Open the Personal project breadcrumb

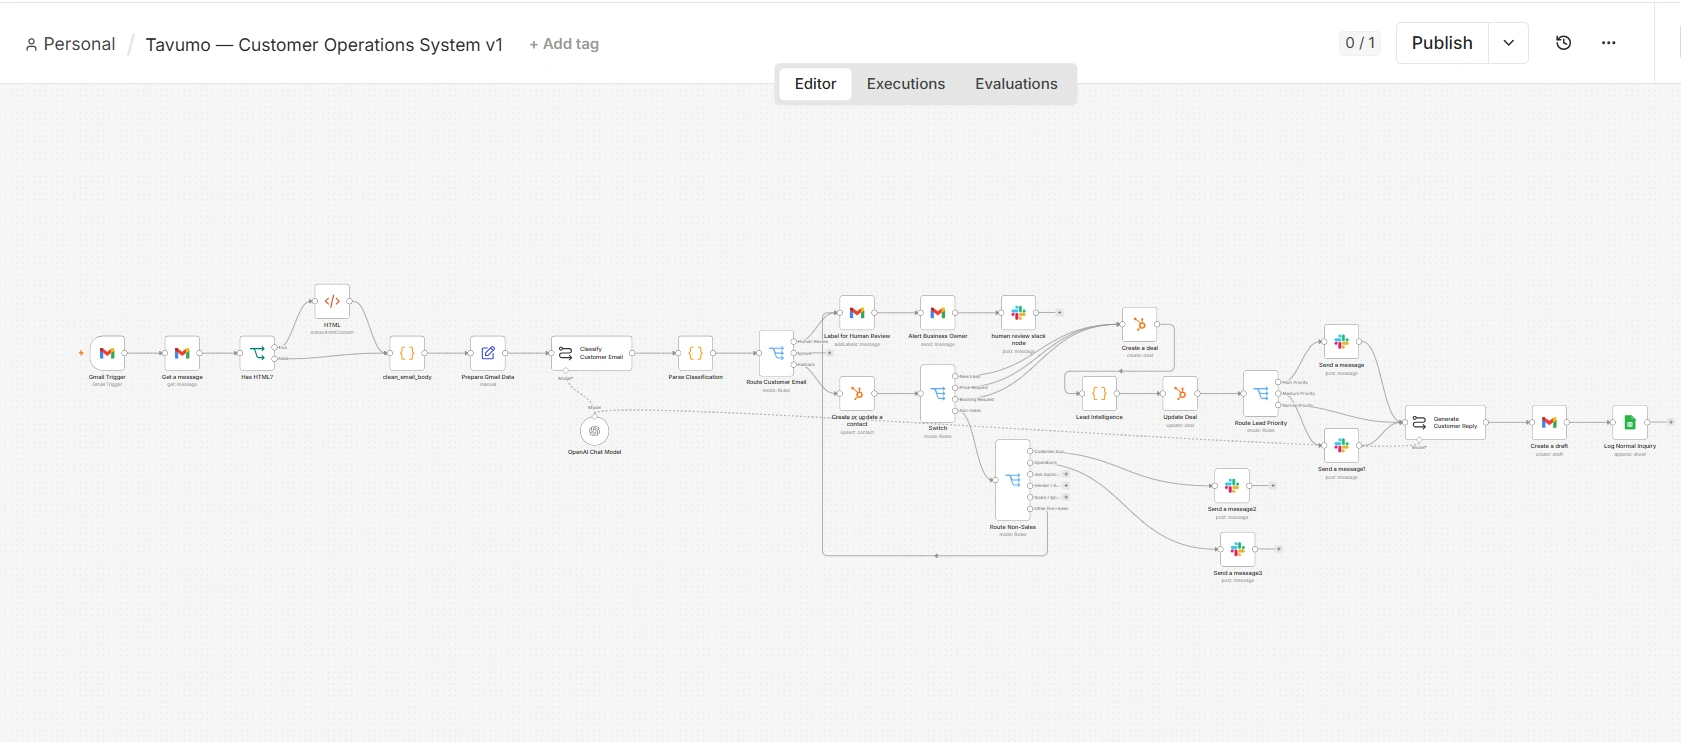(x=70, y=44)
